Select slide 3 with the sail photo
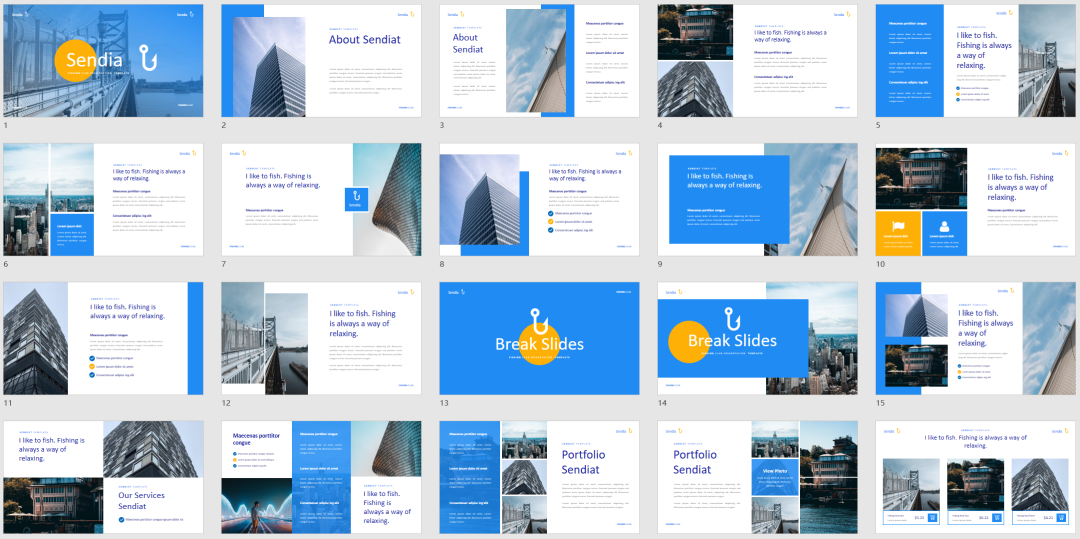The image size is (1080, 539). pos(539,61)
